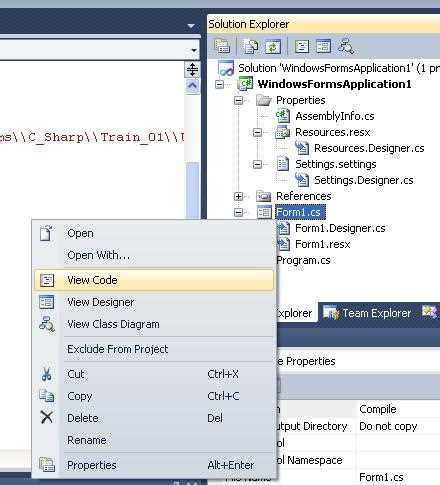Select Form1.Designer.cs in the tree

pyautogui.click(x=340, y=228)
